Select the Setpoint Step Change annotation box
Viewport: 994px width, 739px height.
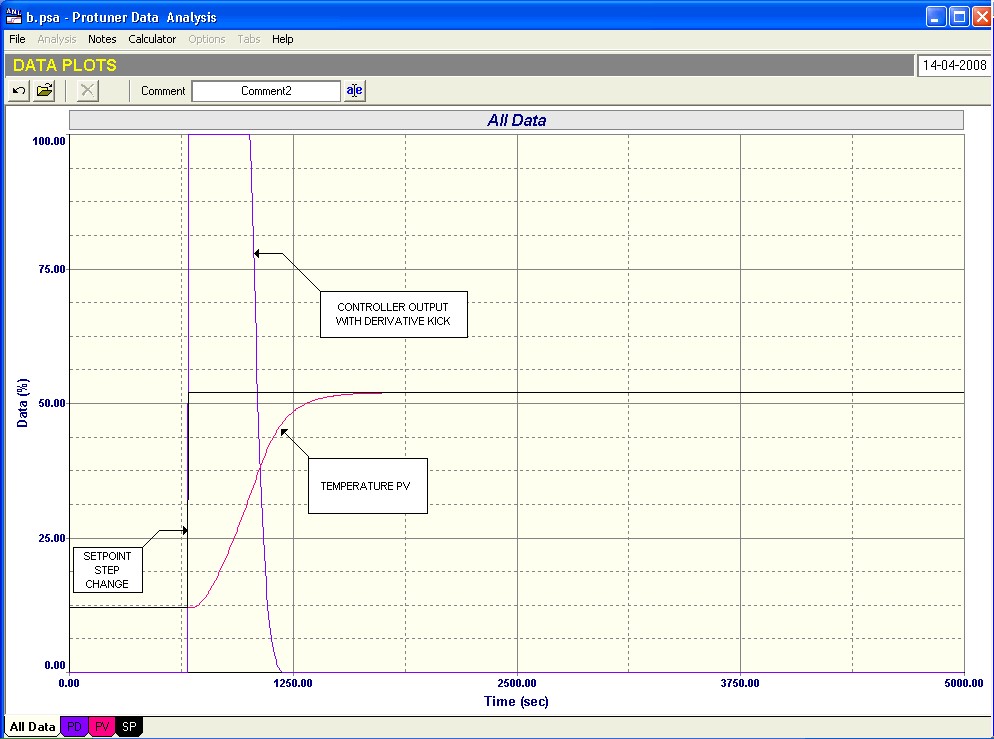click(107, 570)
